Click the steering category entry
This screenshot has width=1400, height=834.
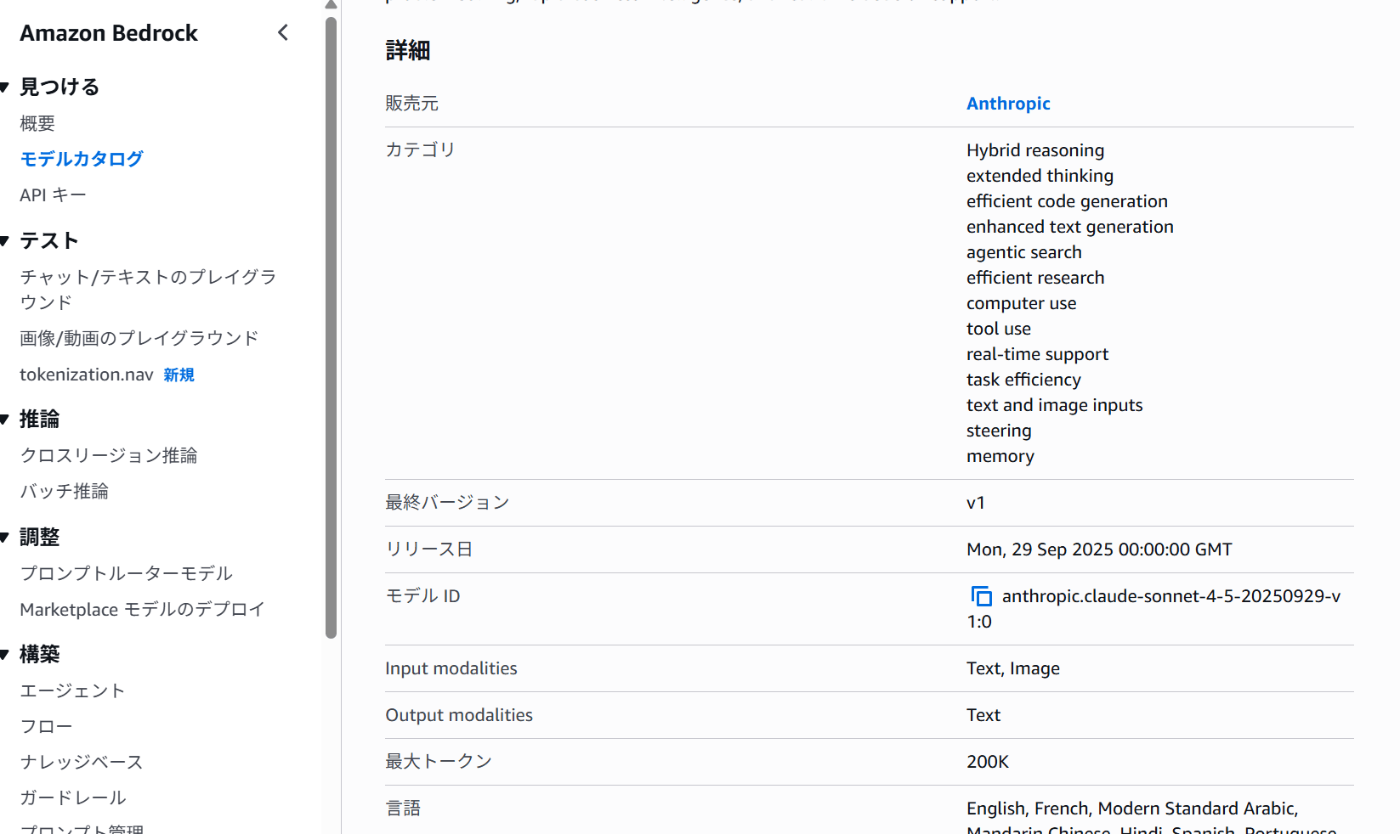(x=999, y=431)
